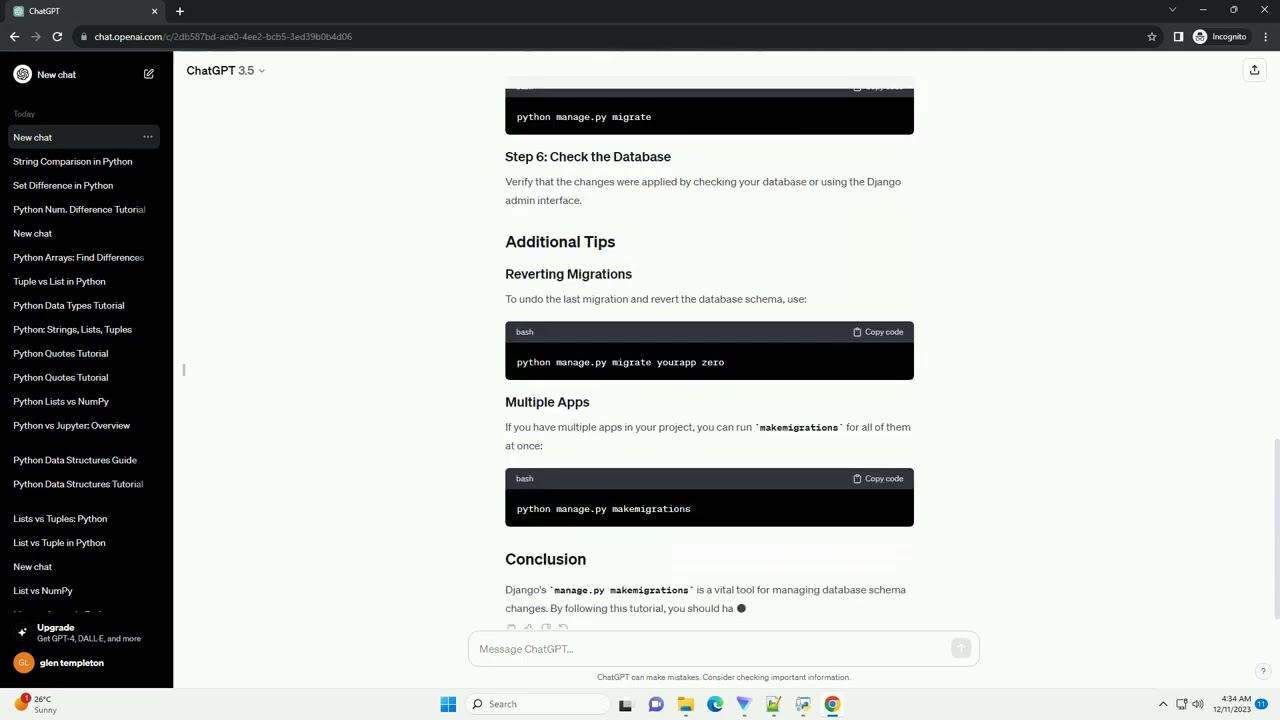The image size is (1280, 720).
Task: Open the notification count badge
Action: point(1262,704)
